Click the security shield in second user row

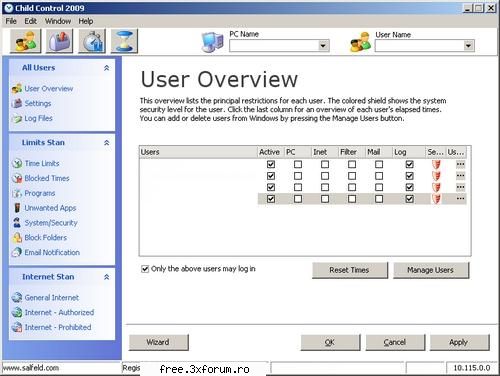tap(436, 176)
